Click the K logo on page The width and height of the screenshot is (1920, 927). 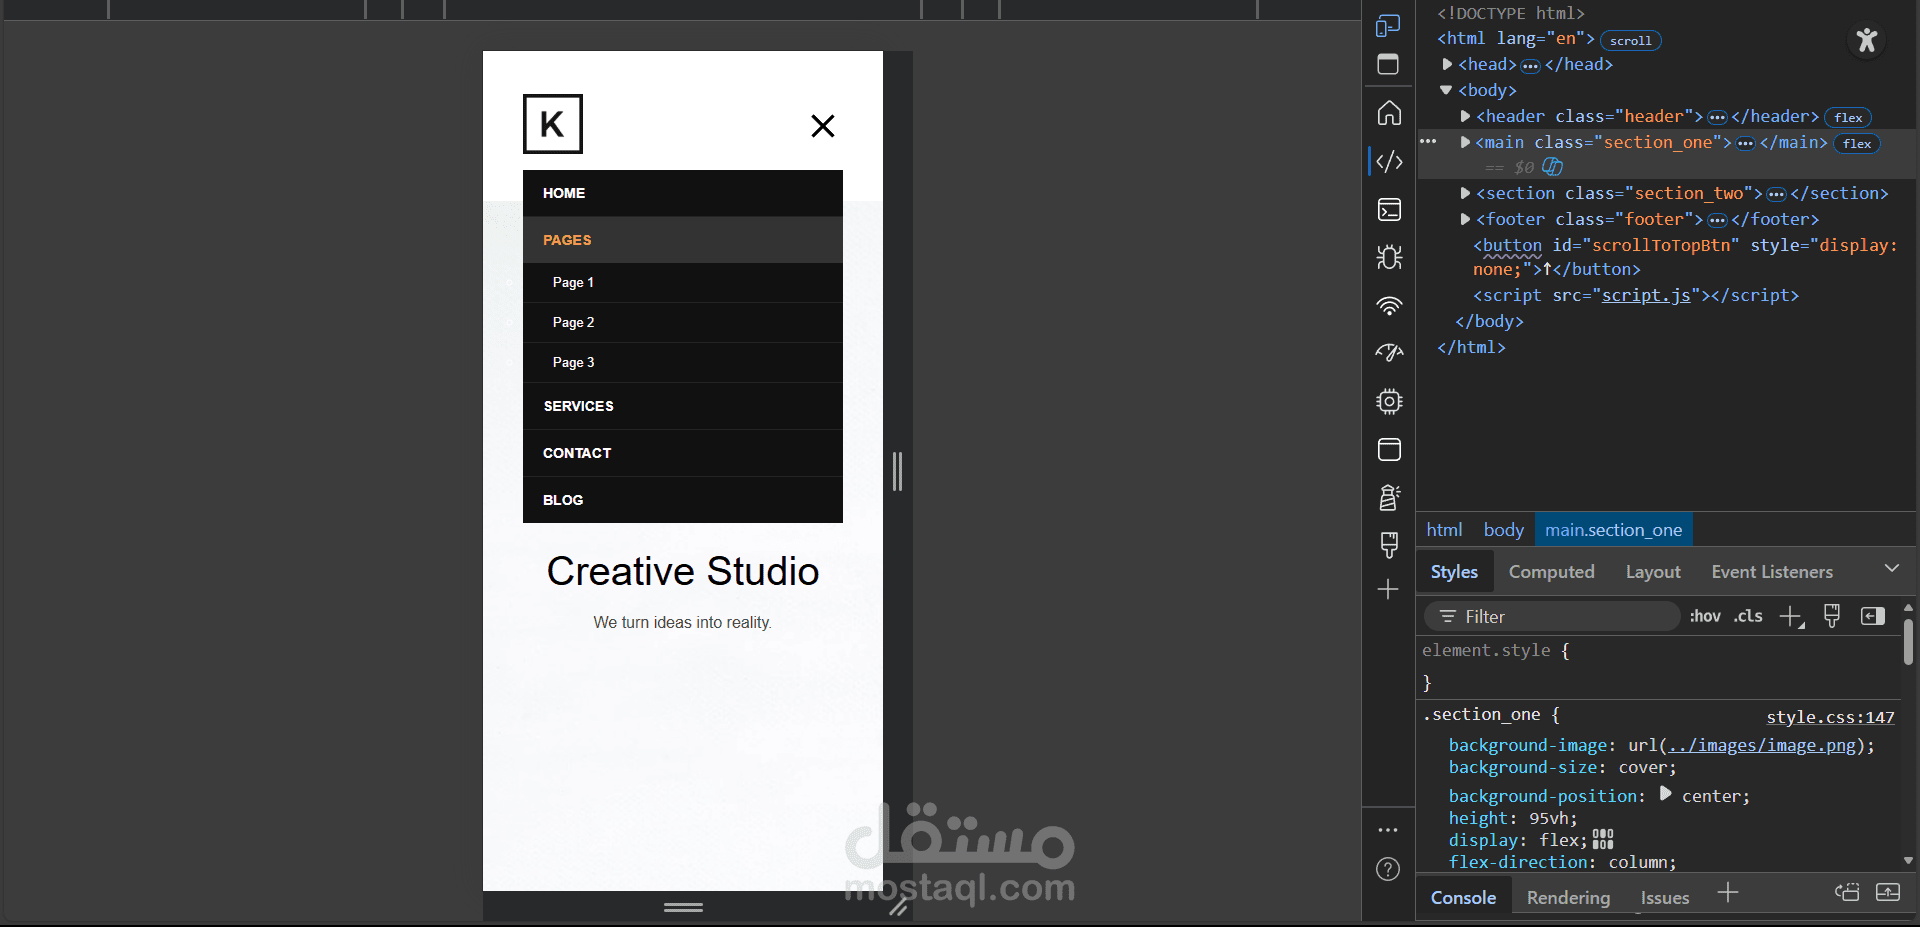[552, 124]
